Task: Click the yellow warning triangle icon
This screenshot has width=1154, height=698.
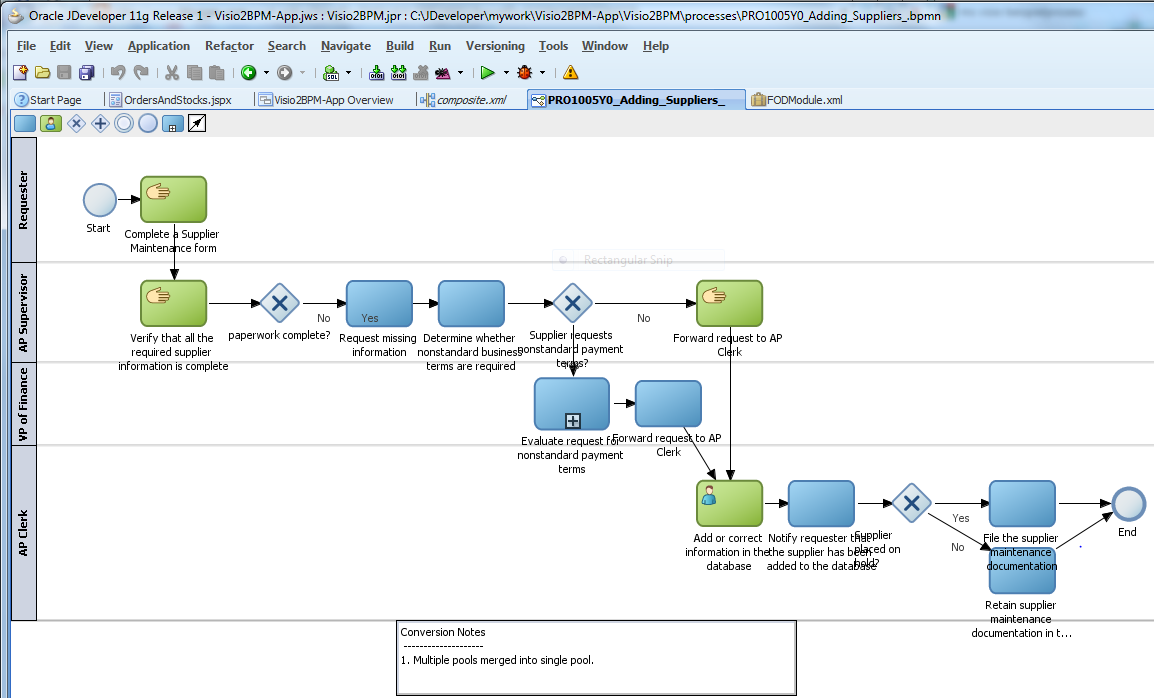Action: 570,72
